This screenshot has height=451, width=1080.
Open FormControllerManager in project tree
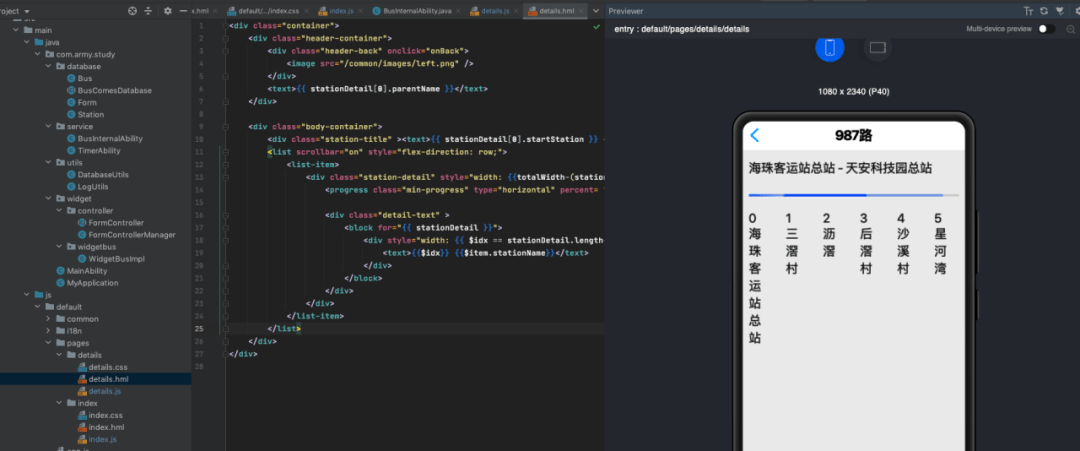coord(132,235)
